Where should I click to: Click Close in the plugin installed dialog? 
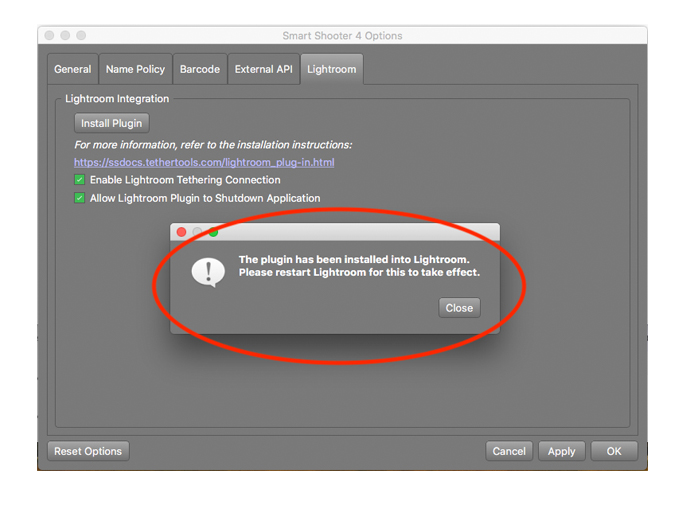click(x=459, y=308)
